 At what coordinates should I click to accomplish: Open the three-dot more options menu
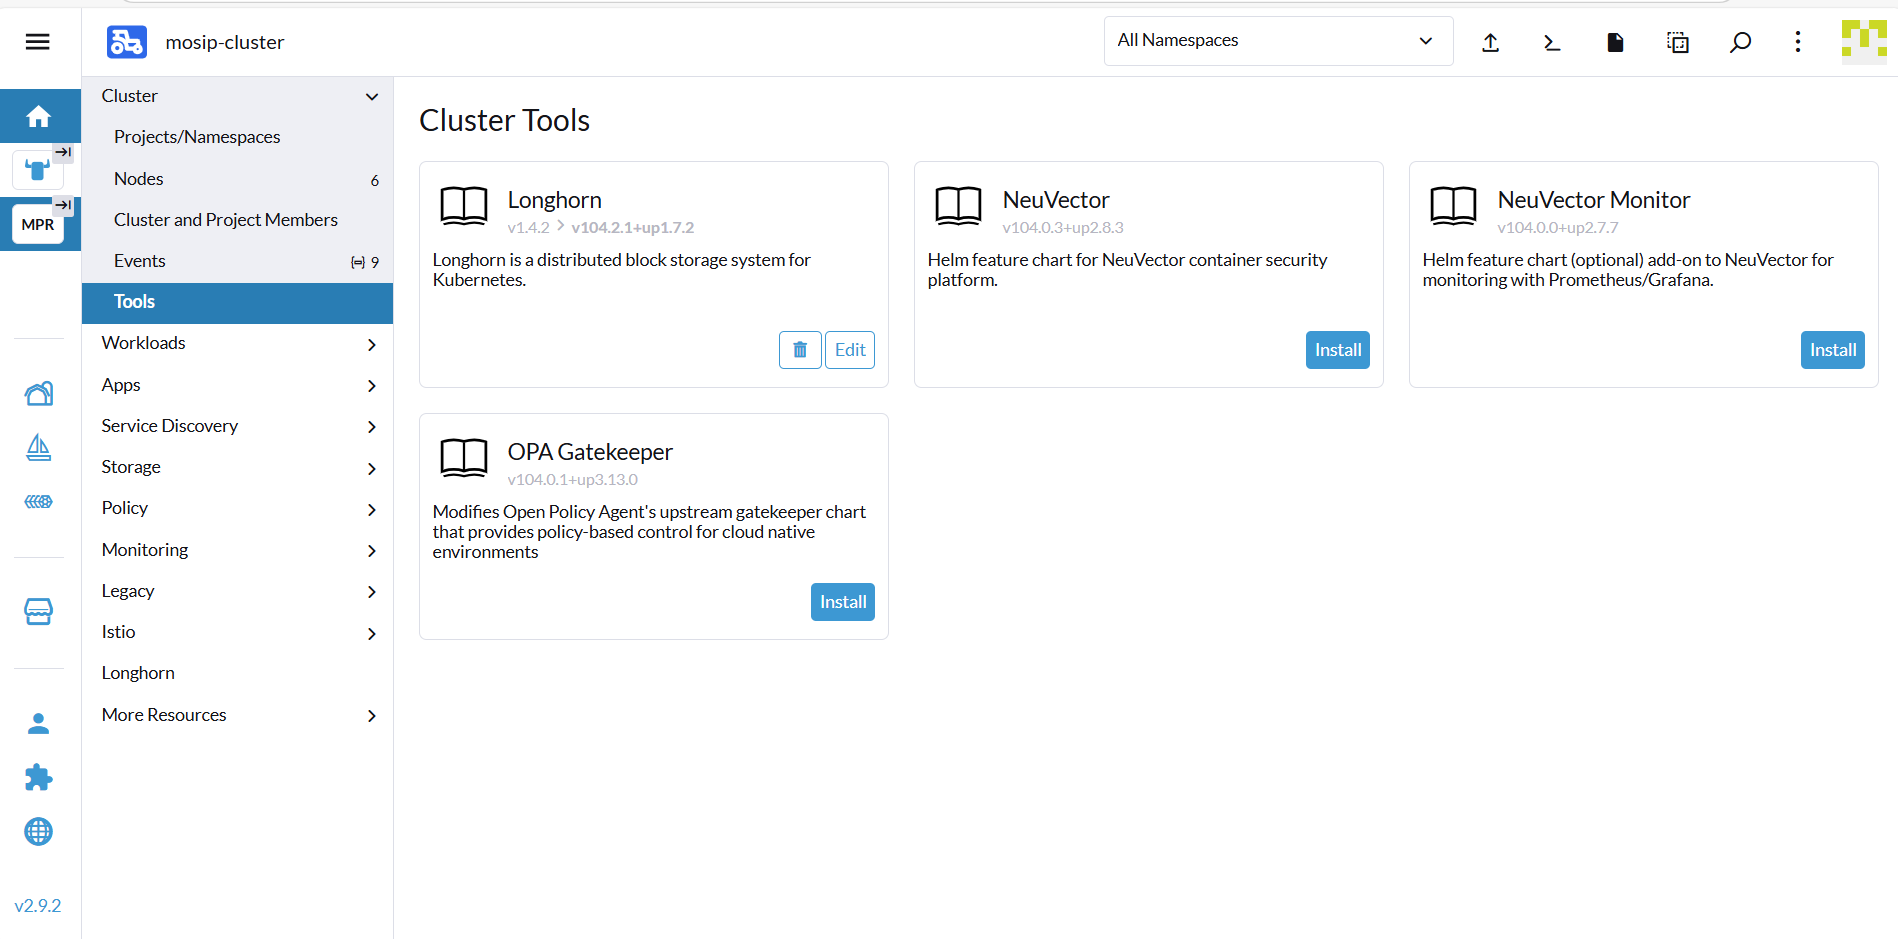[x=1798, y=42]
